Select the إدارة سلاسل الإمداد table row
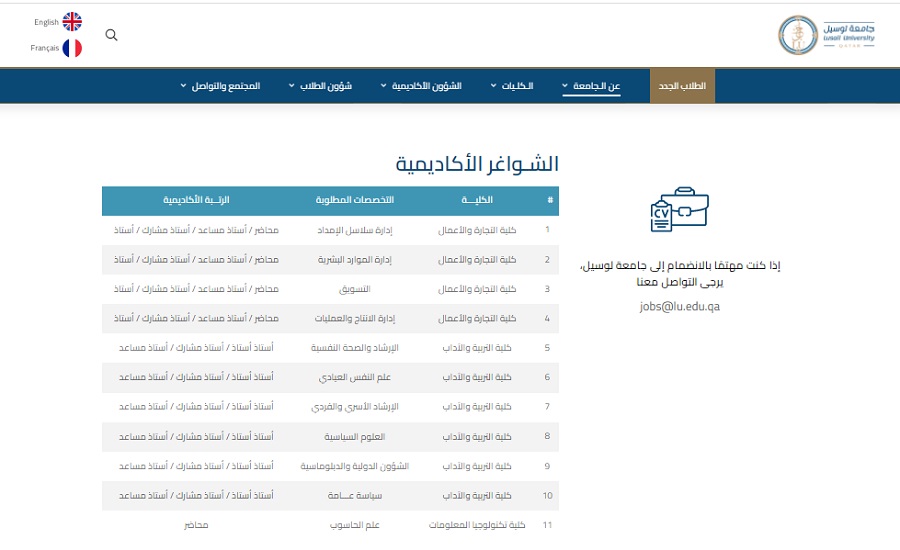Screen dimensions: 900x550 (x=330, y=230)
